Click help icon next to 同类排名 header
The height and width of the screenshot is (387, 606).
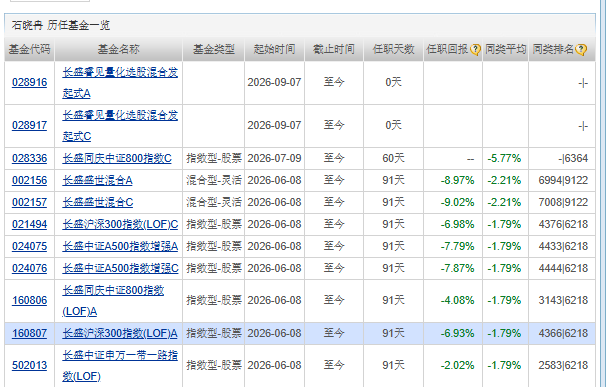(581, 49)
